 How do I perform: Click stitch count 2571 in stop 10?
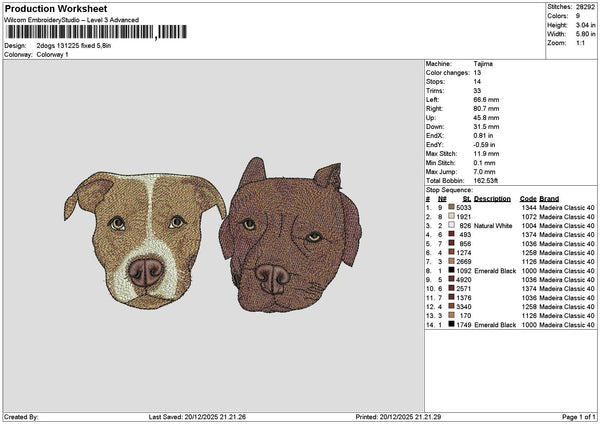(463, 289)
